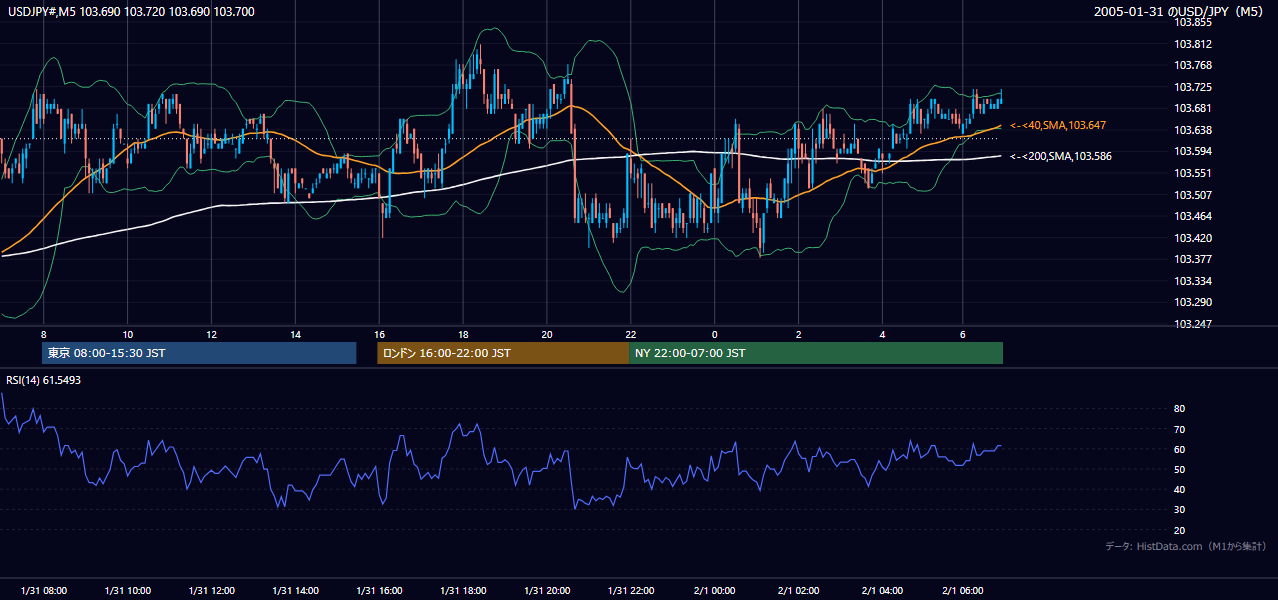This screenshot has width=1278, height=600.
Task: Click the 103.290 price axis label
Action: [x=1192, y=302]
